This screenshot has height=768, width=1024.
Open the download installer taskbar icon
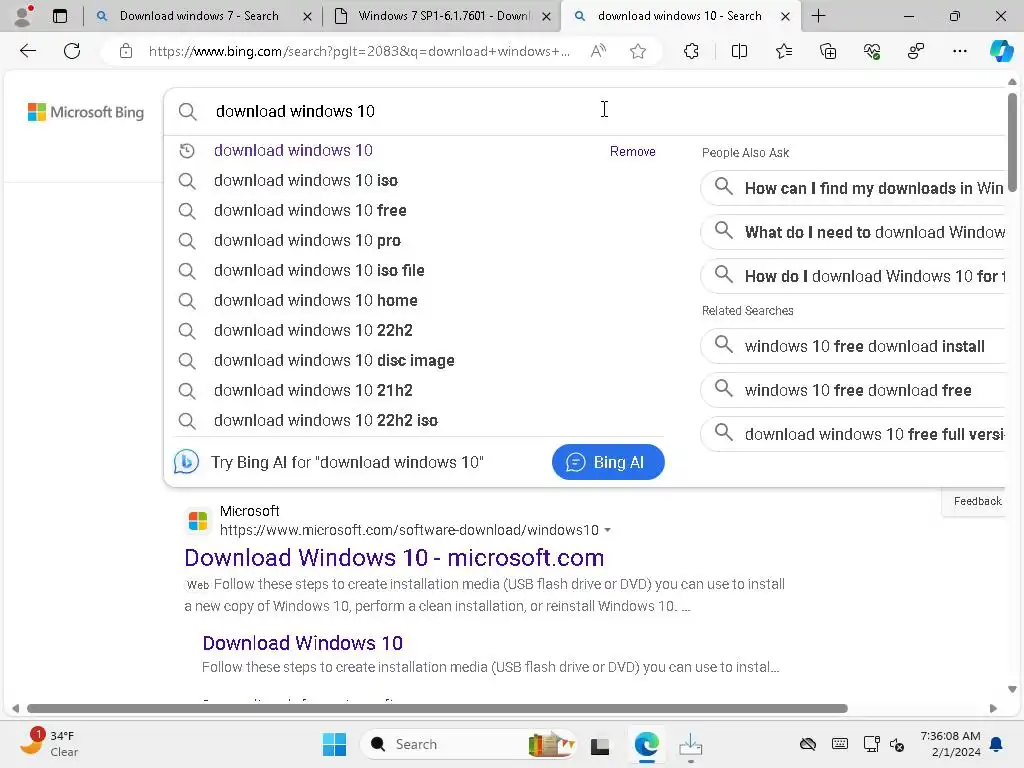[x=690, y=744]
